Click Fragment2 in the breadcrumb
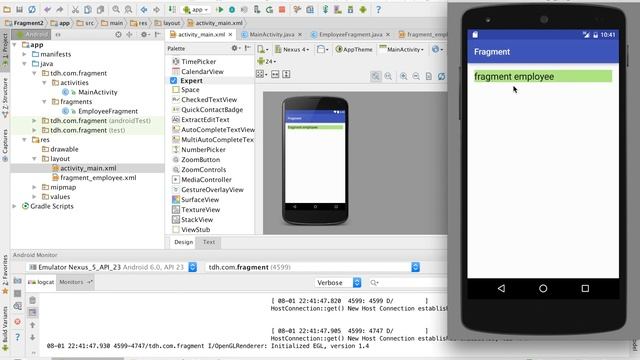Viewport: 640px width, 360px height. [x=24, y=23]
